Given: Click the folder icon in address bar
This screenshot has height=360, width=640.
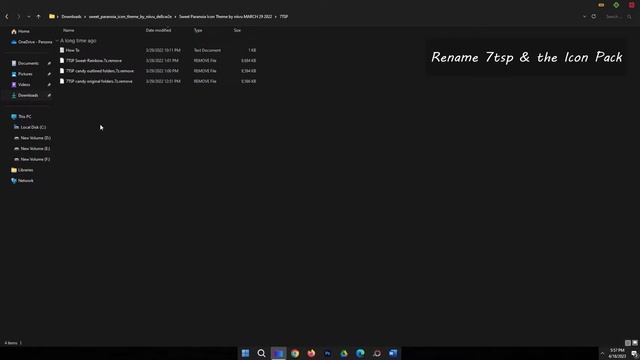Looking at the screenshot, I should pos(52,17).
